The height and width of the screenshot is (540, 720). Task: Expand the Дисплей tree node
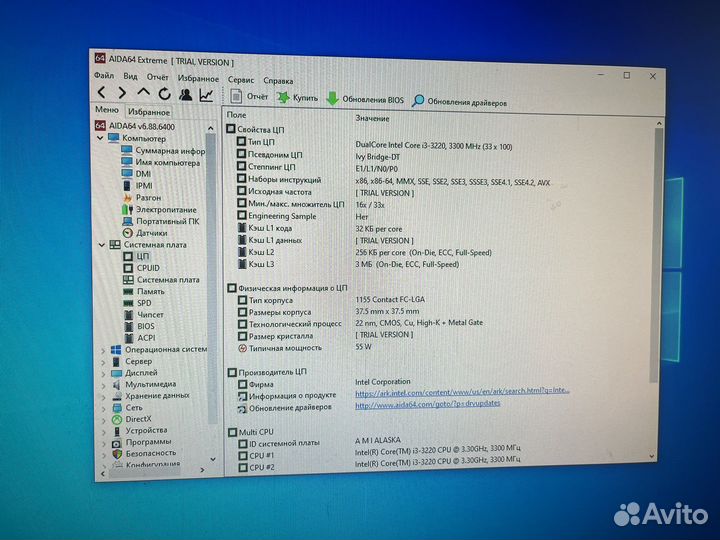coord(103,374)
